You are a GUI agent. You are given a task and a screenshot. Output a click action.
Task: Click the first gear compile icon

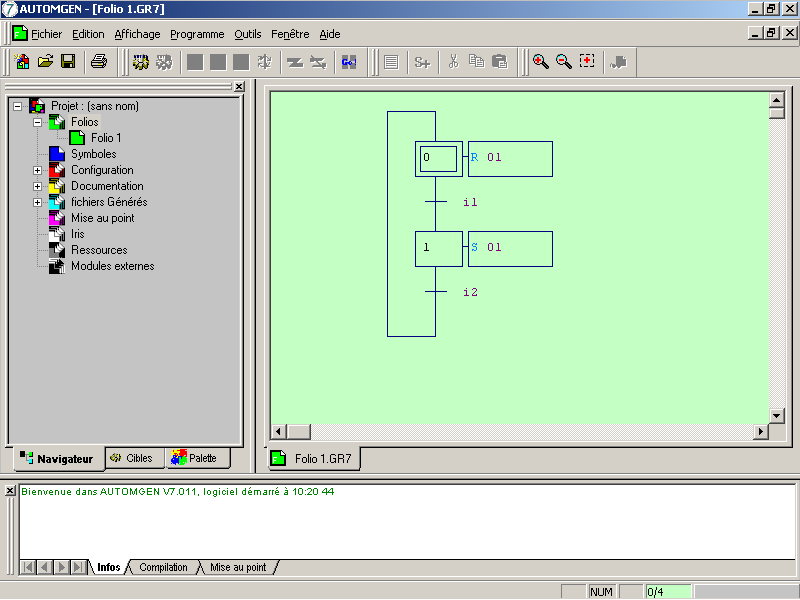tap(141, 62)
